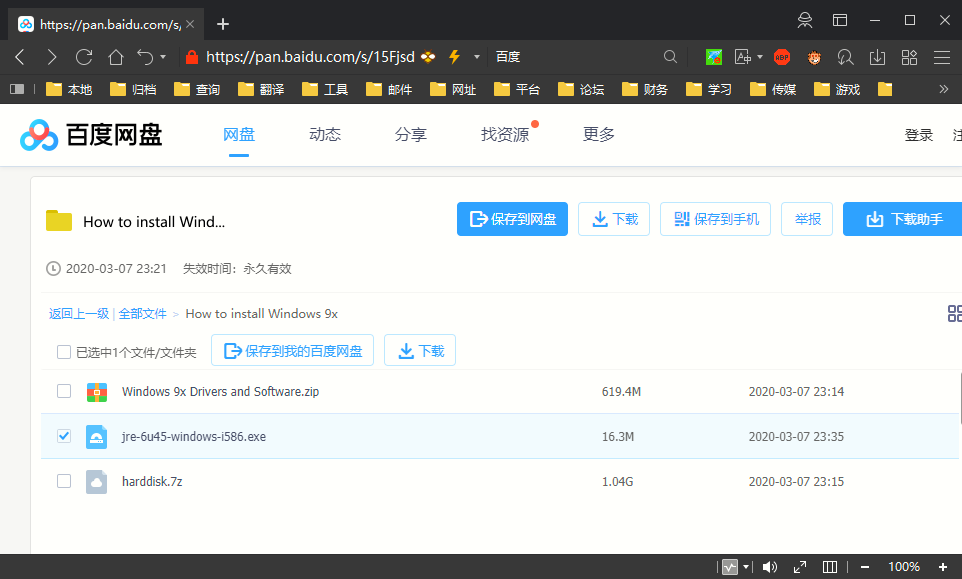This screenshot has width=962, height=579.
Task: Expand the address bar dropdown arrow
Action: pos(477,57)
